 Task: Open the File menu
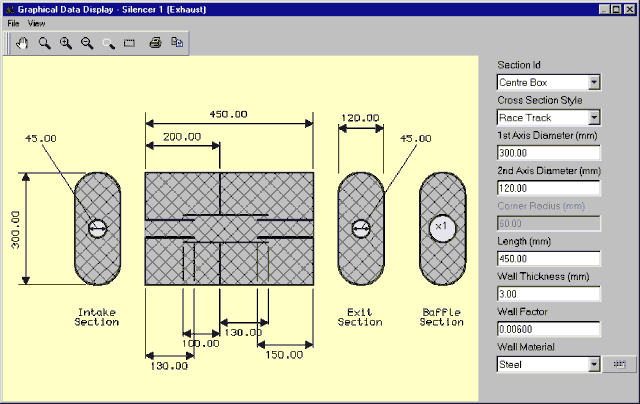[13, 23]
